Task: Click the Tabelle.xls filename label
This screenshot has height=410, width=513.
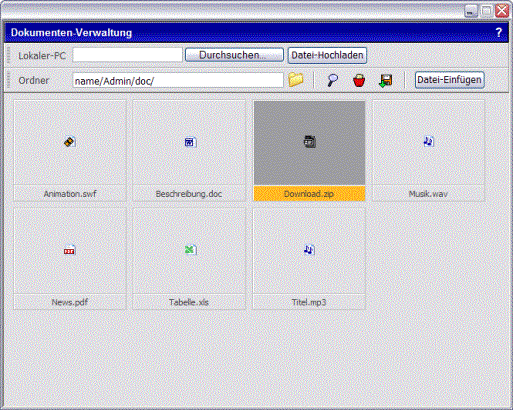Action: [189, 302]
